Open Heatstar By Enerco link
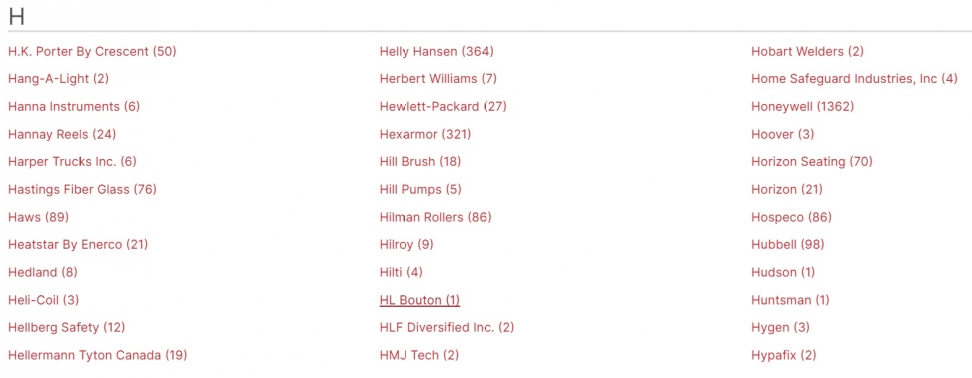 coord(78,244)
